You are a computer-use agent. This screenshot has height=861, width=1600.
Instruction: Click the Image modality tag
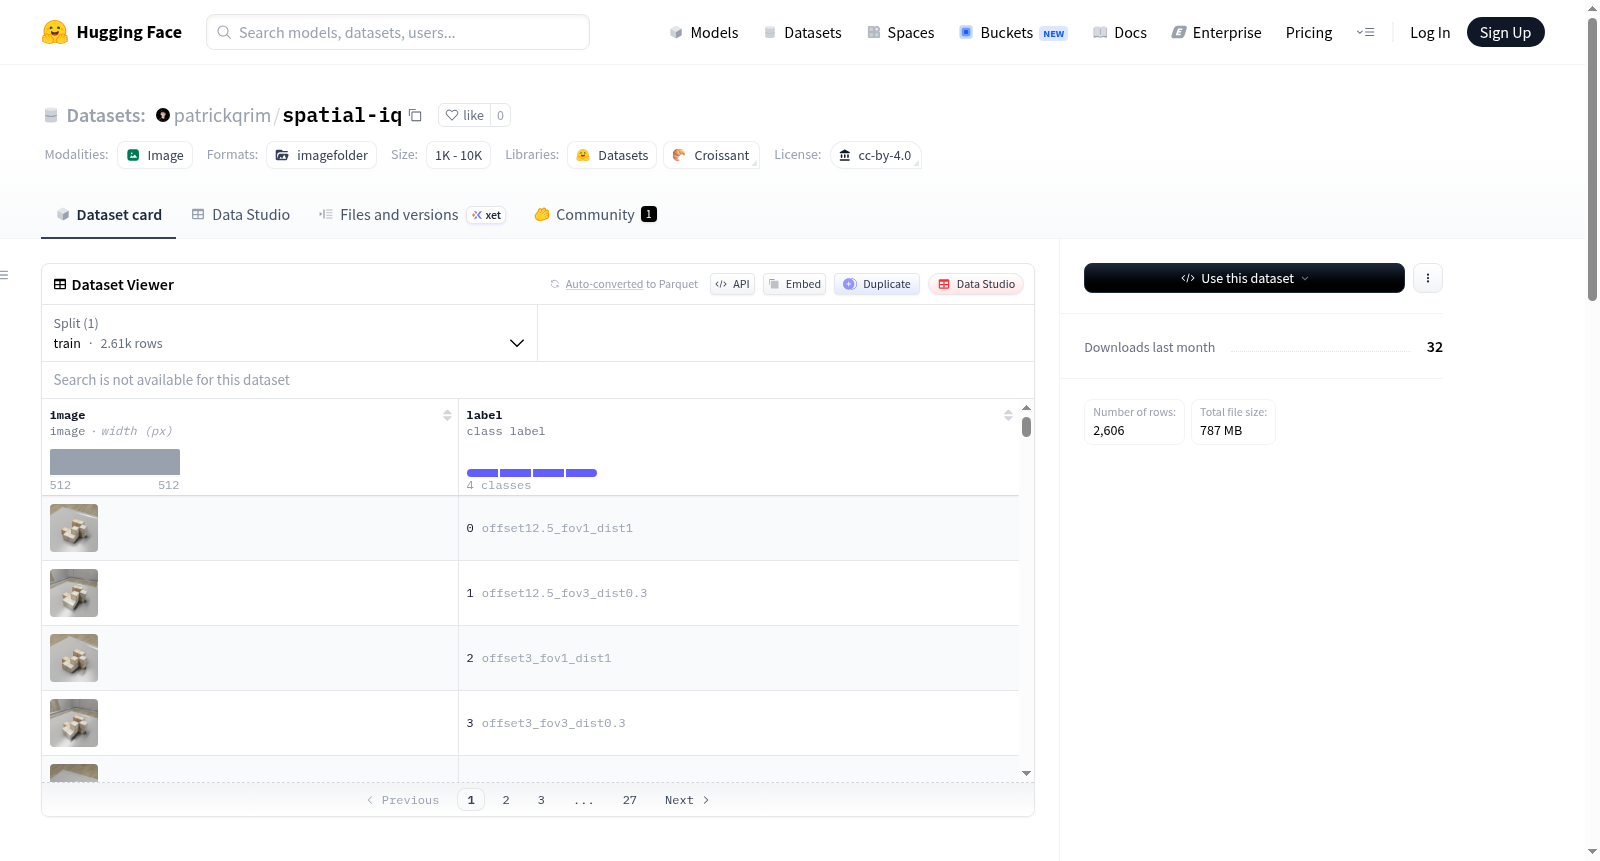click(x=155, y=155)
